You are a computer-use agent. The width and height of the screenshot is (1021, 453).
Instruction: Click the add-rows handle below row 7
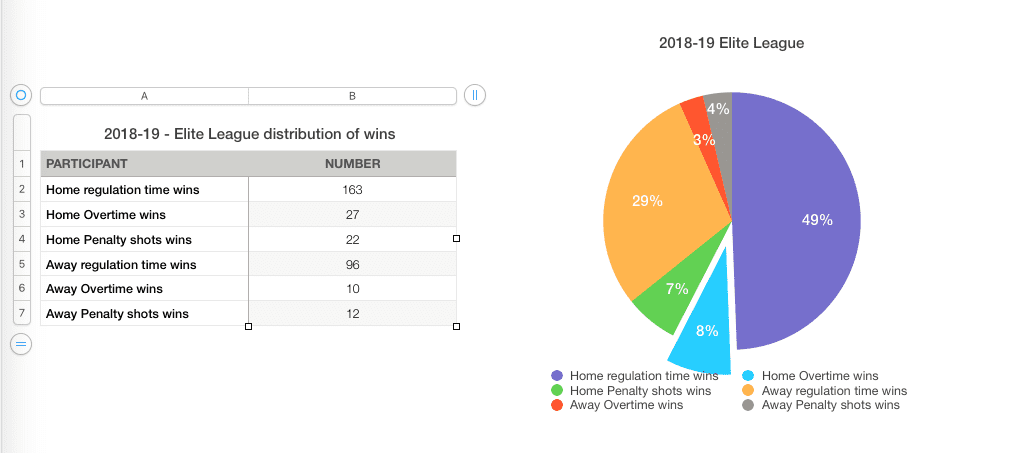click(x=21, y=344)
